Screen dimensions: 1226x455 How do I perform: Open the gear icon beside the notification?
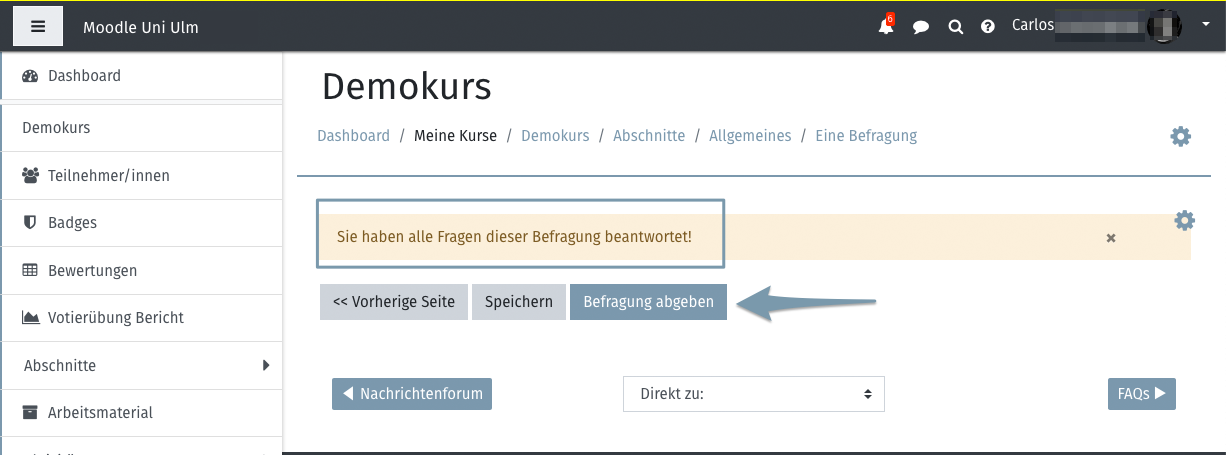point(1184,221)
